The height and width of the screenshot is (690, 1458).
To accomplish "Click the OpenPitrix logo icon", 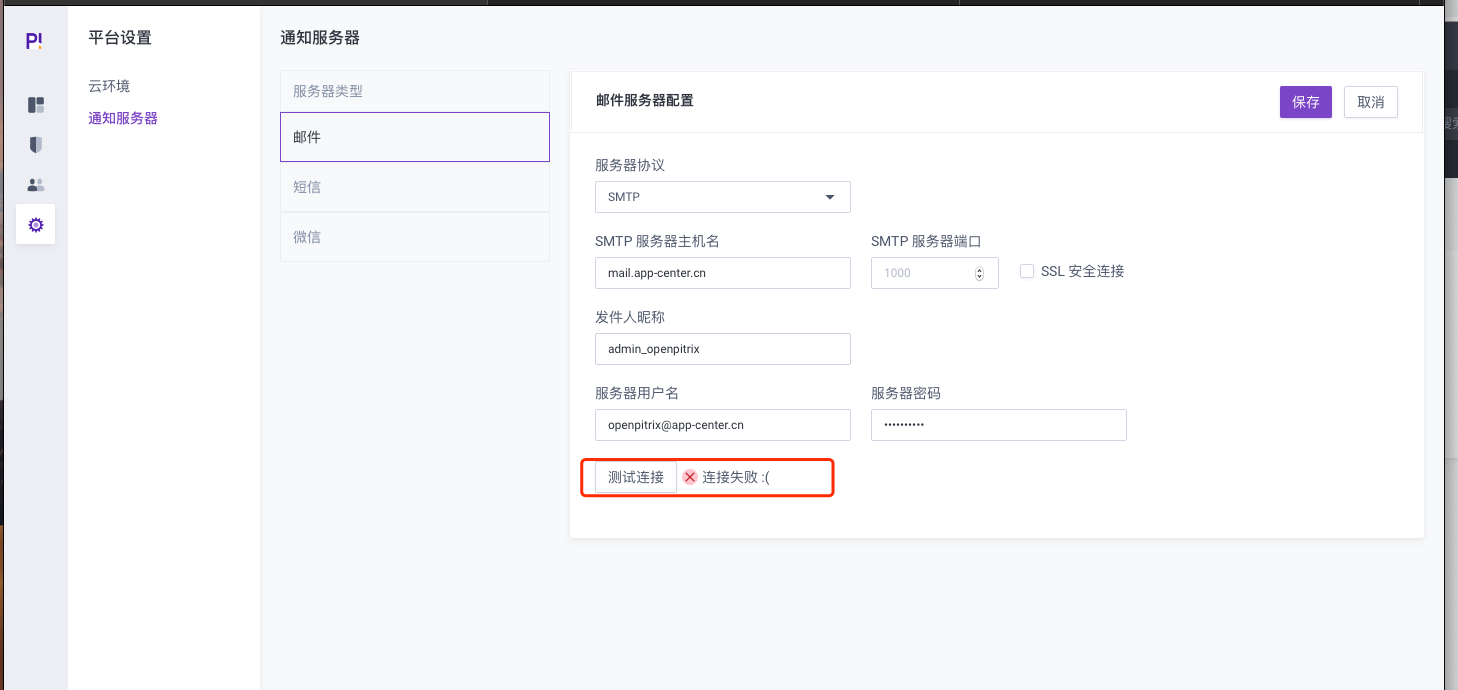I will pos(34,41).
